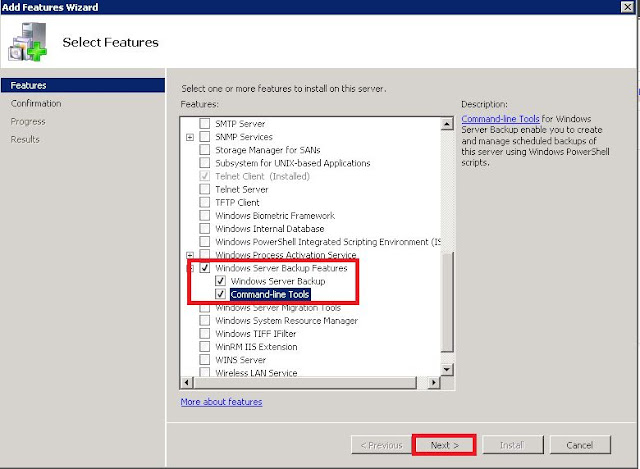Image resolution: width=640 pixels, height=469 pixels.
Task: Select the Telnet Client (Installed) row
Action: click(262, 176)
